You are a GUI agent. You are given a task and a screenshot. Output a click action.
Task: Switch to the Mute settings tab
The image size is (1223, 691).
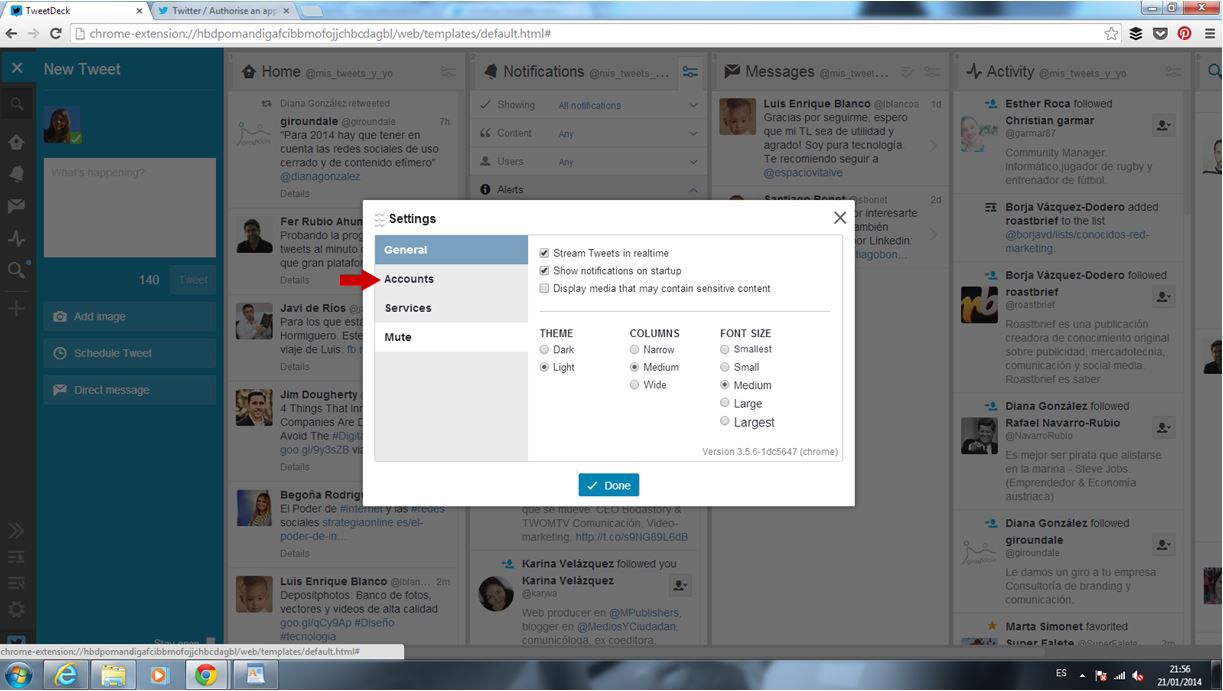coord(398,337)
